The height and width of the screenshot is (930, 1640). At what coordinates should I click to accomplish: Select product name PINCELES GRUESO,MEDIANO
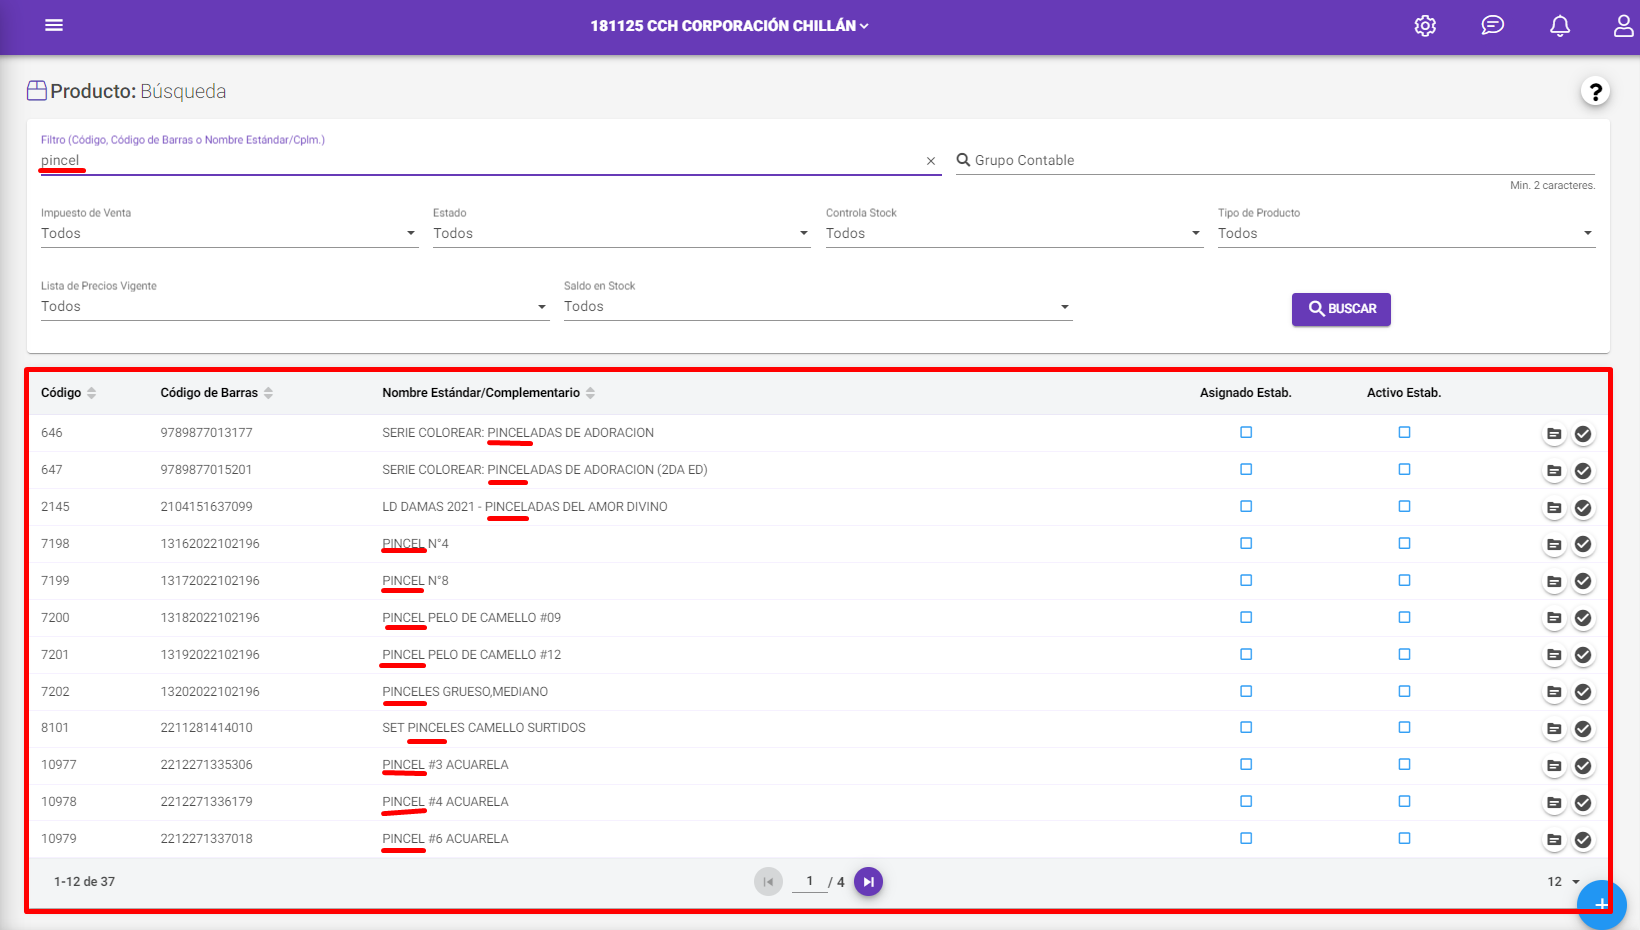click(465, 692)
